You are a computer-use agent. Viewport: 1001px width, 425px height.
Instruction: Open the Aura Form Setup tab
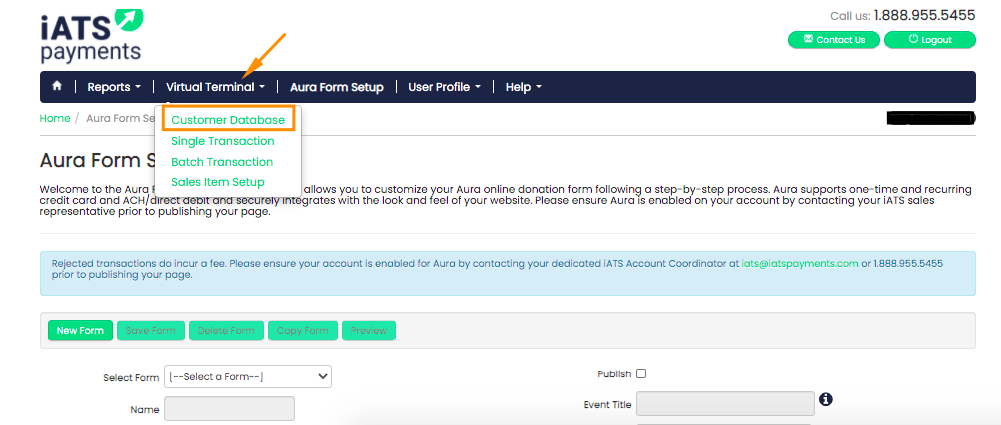coord(336,87)
